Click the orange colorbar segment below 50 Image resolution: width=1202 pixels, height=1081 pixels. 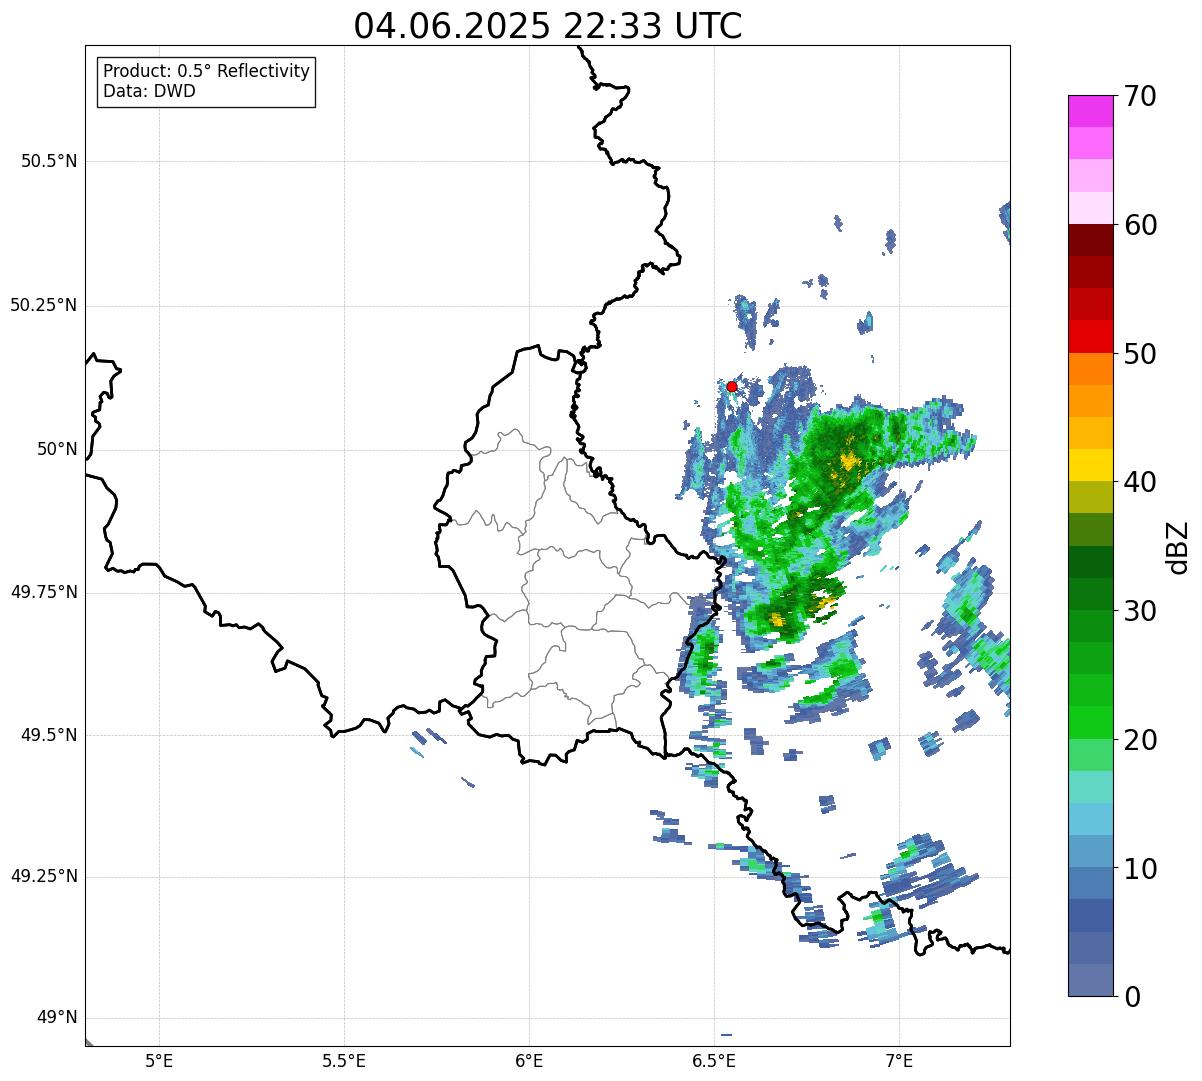[x=1090, y=369]
